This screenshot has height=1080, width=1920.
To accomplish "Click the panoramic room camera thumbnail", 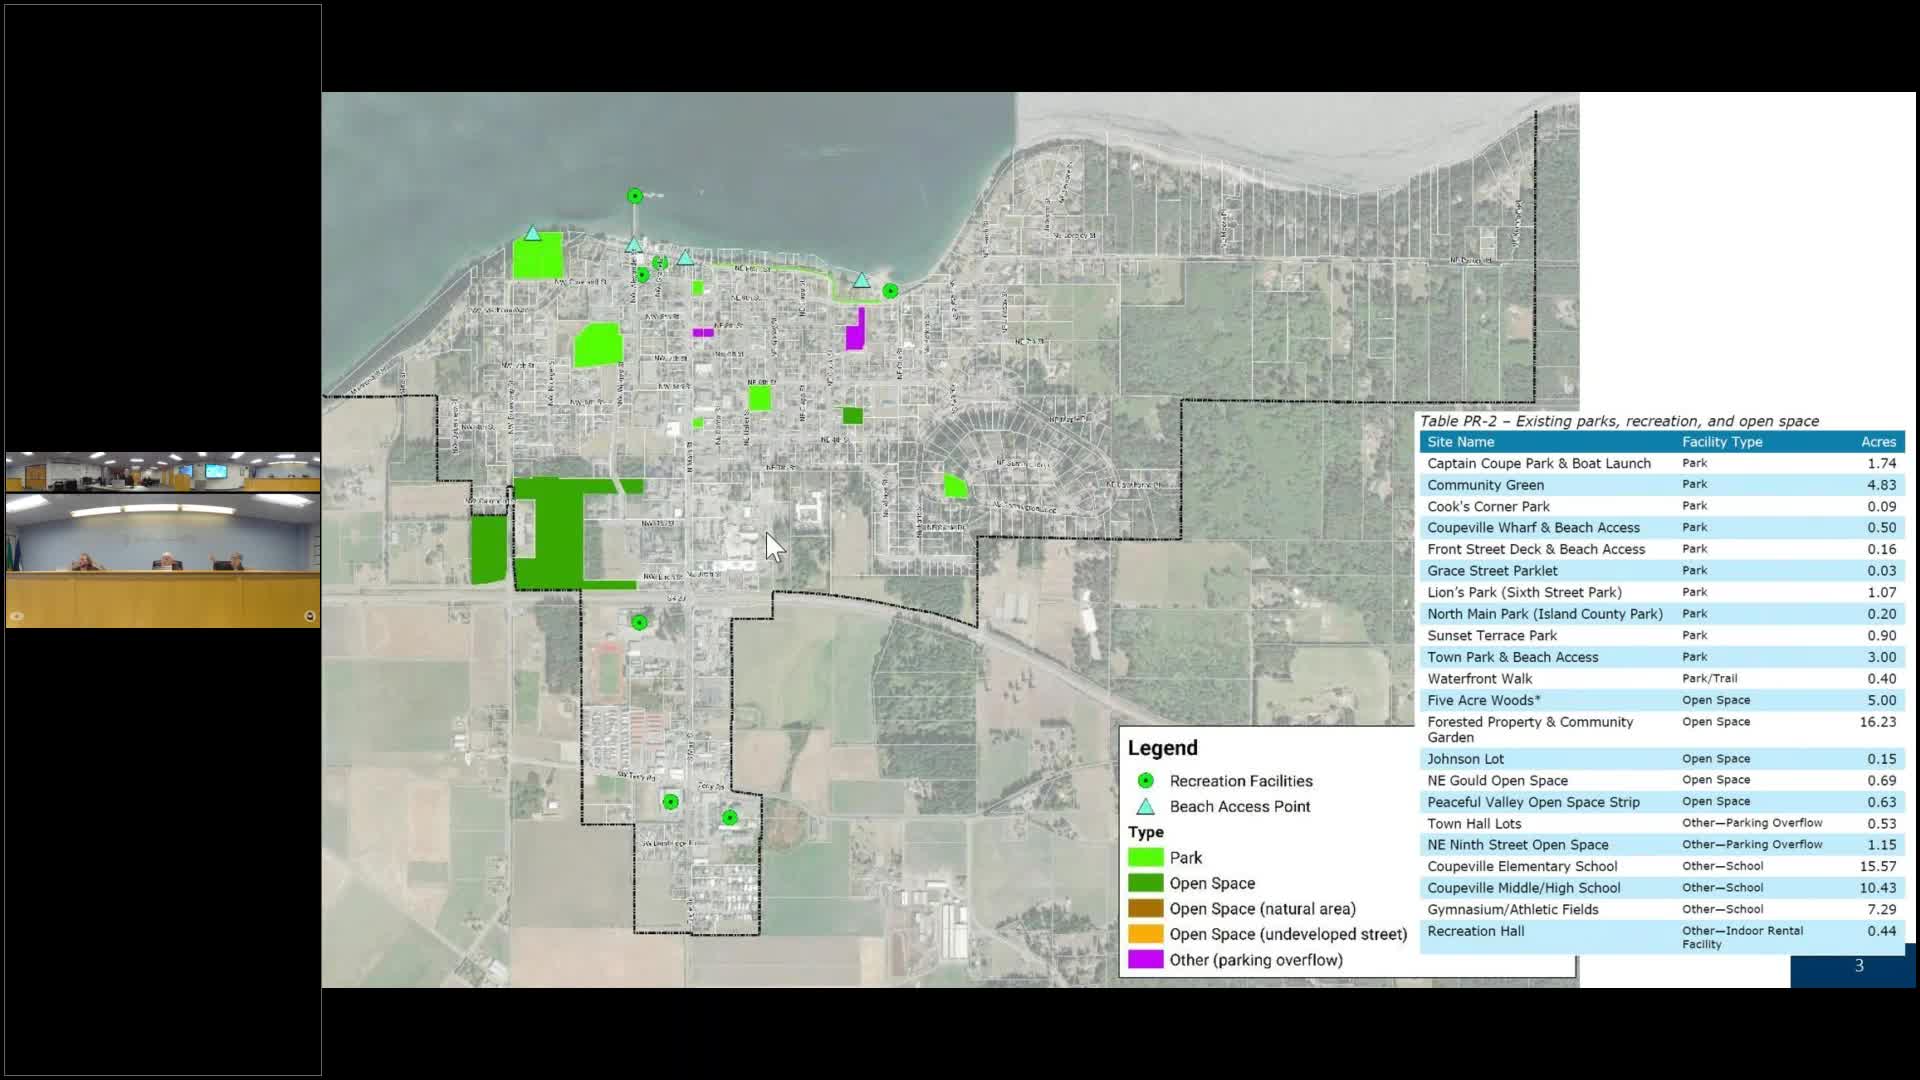I will pyautogui.click(x=163, y=472).
